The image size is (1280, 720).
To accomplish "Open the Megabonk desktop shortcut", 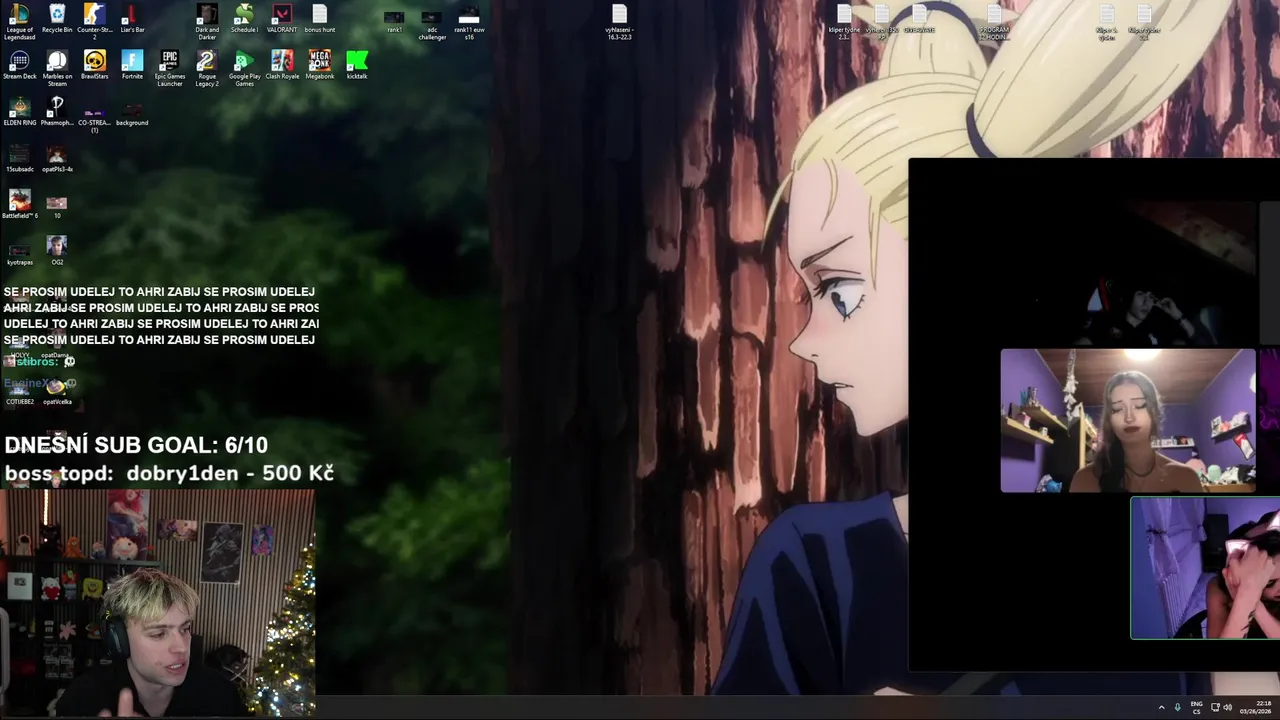I will tap(320, 65).
